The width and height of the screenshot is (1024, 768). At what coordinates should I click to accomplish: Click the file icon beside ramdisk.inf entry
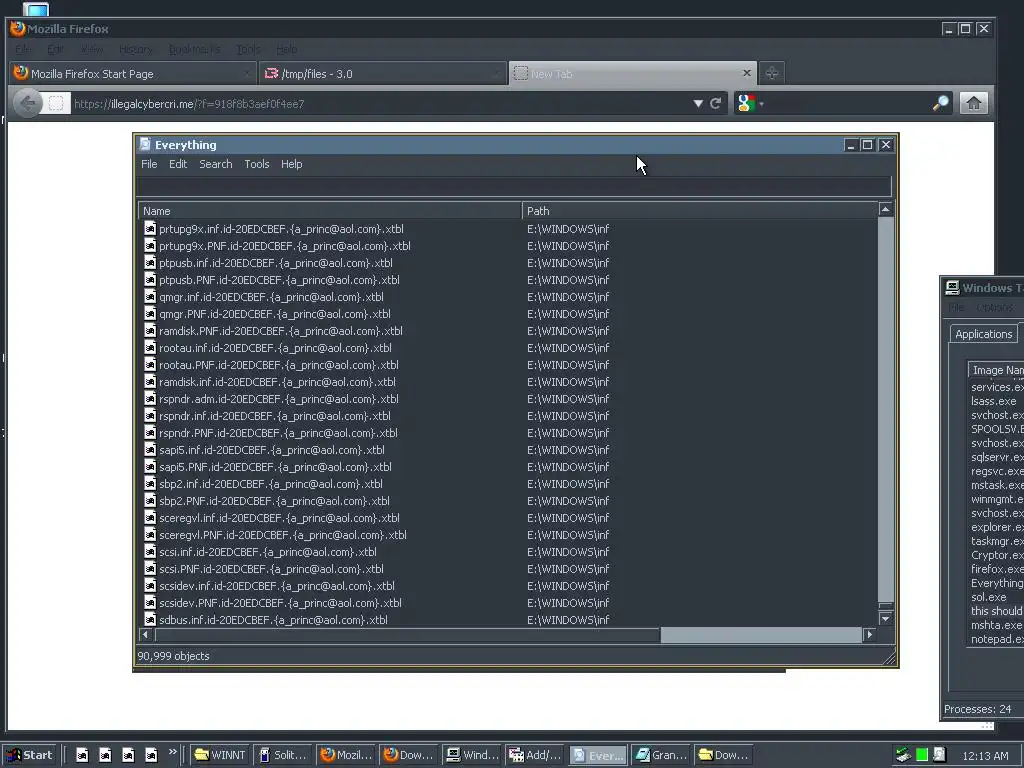point(150,381)
